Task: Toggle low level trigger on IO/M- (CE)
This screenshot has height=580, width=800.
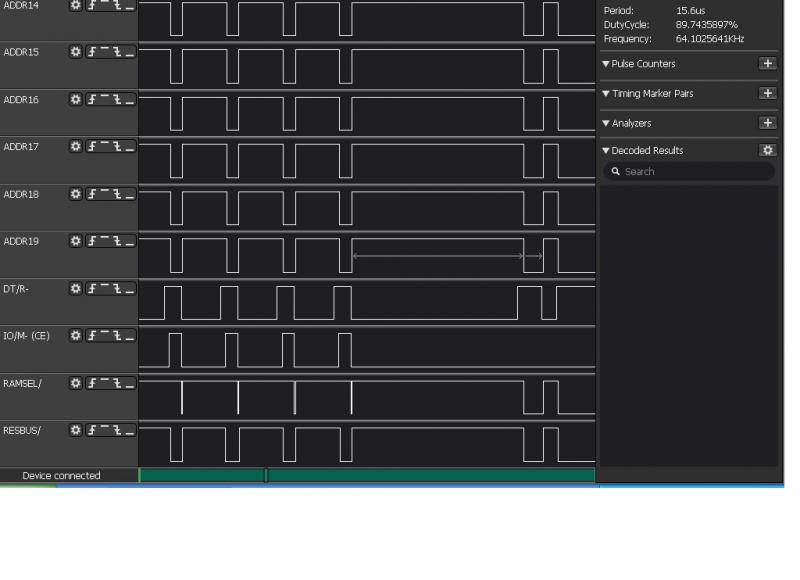Action: click(129, 336)
